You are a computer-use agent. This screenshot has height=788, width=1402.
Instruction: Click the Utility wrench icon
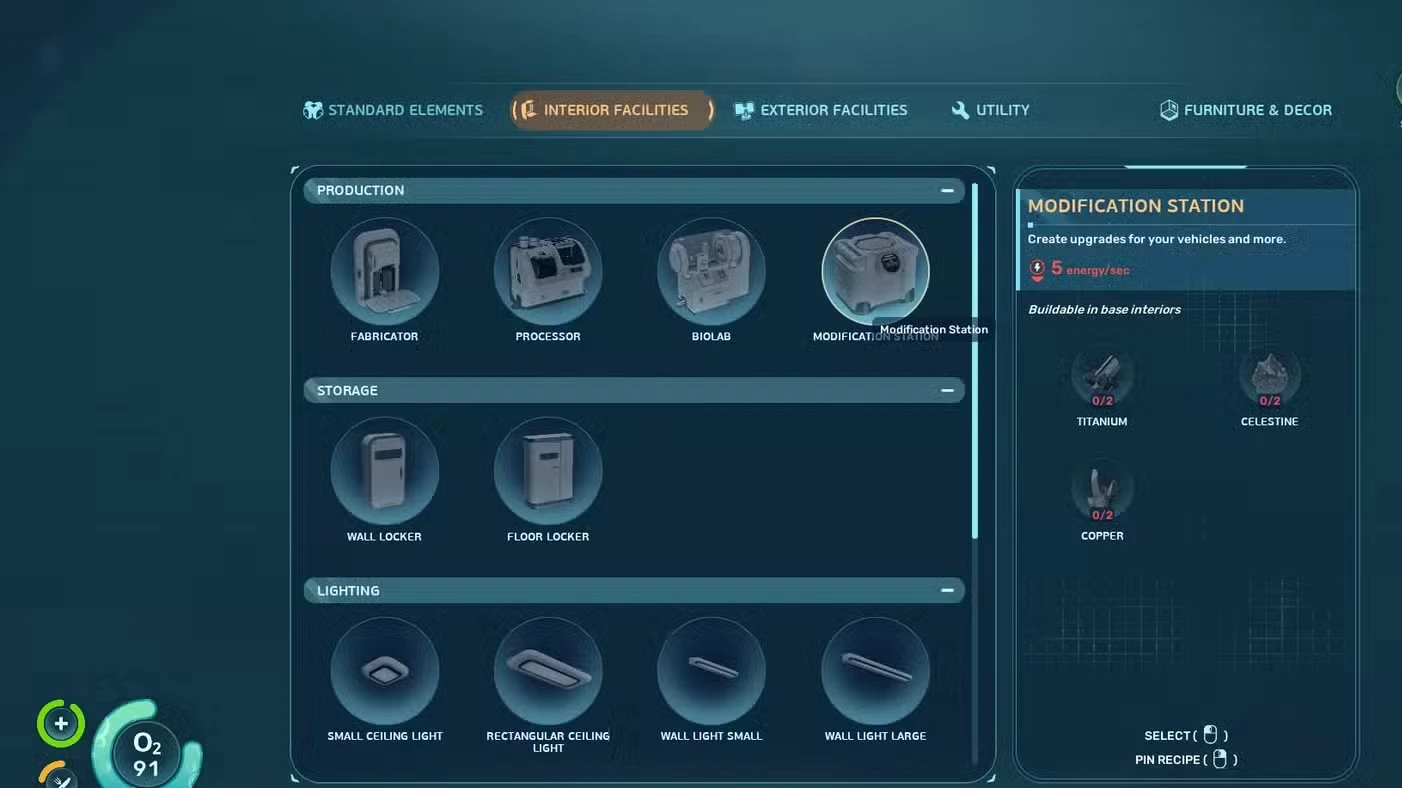[x=960, y=110]
